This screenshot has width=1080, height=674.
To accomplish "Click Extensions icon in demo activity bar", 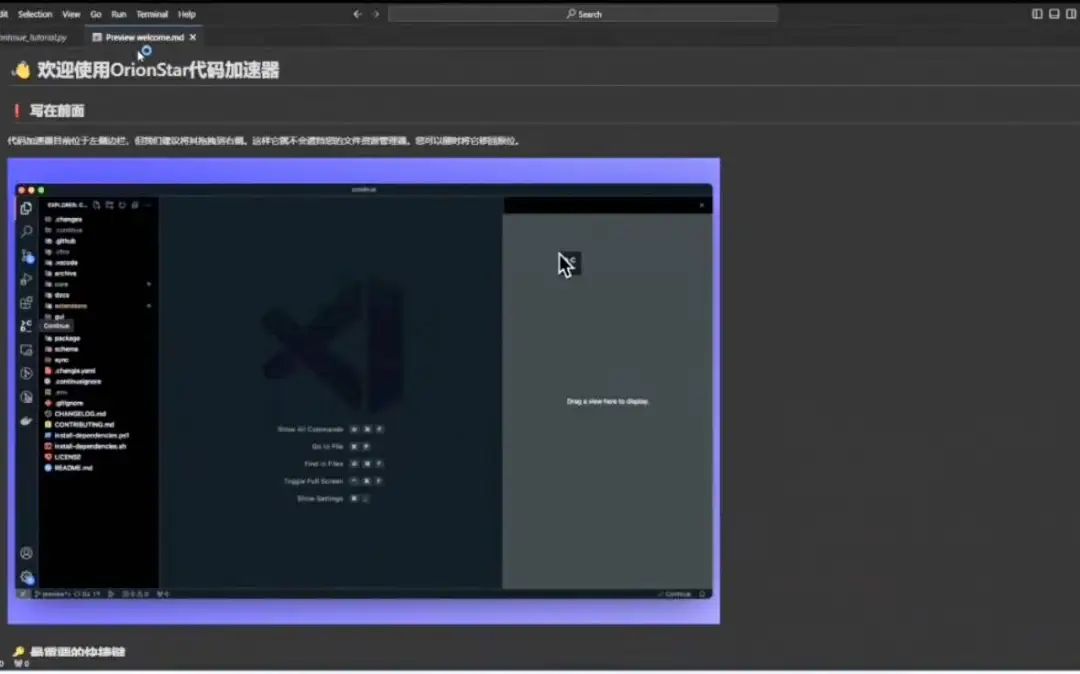I will click(26, 302).
